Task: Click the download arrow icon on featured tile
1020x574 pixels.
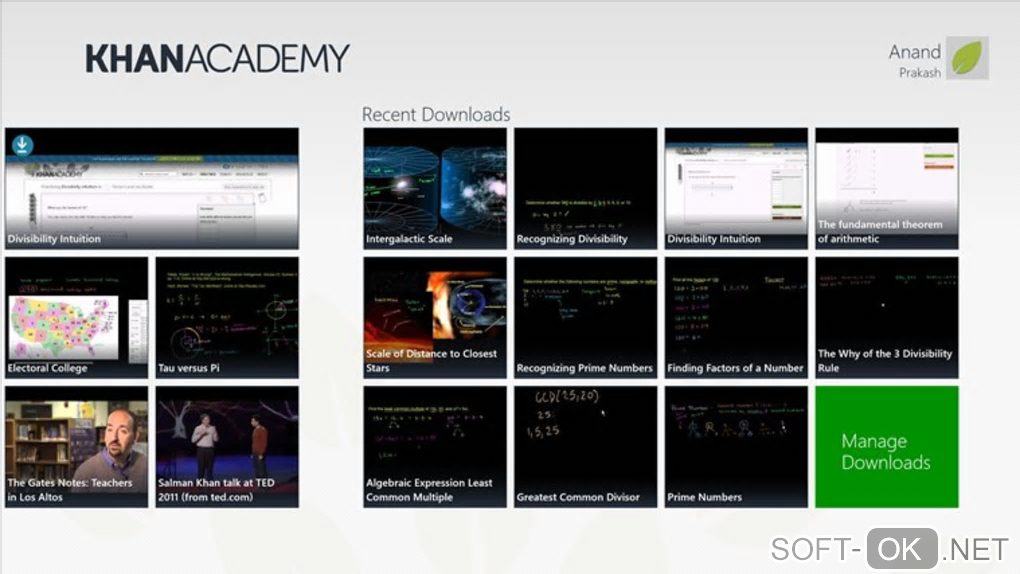Action: click(x=22, y=144)
